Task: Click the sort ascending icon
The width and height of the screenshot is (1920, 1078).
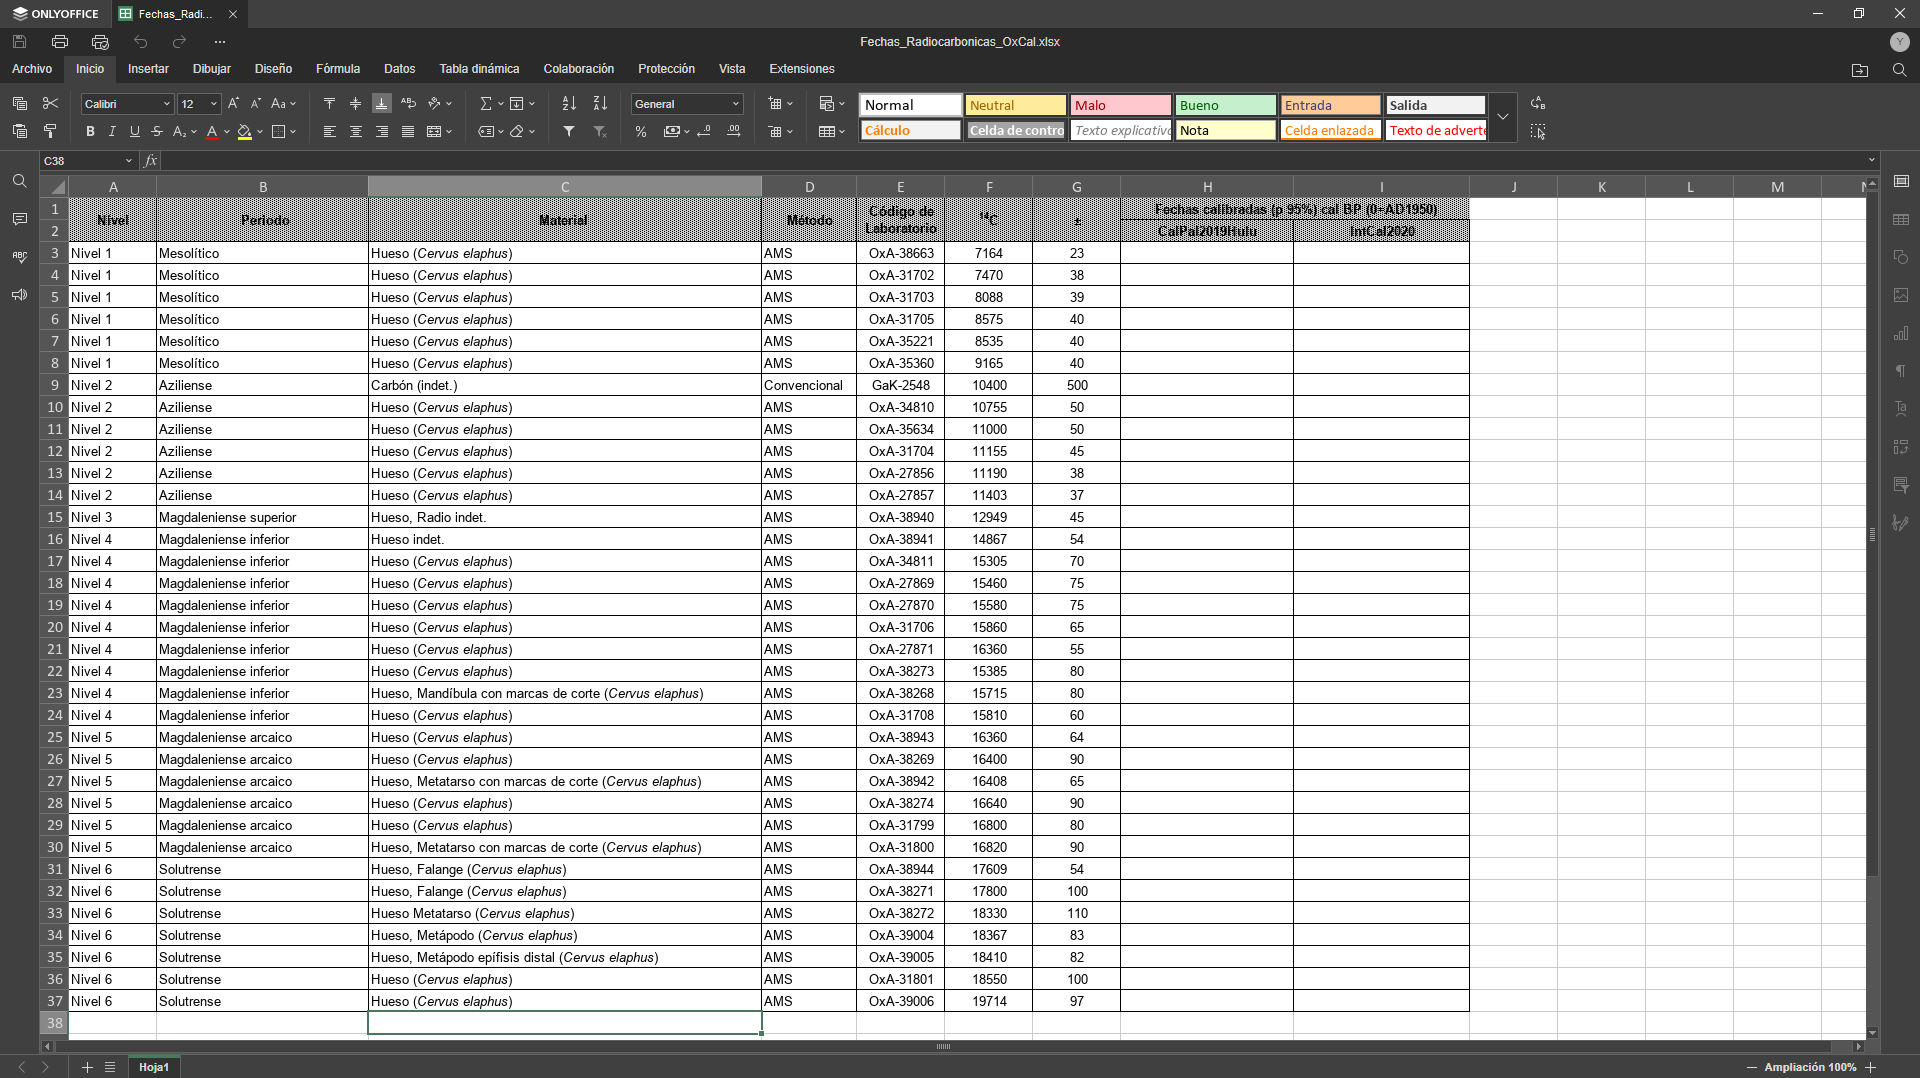Action: (x=569, y=104)
